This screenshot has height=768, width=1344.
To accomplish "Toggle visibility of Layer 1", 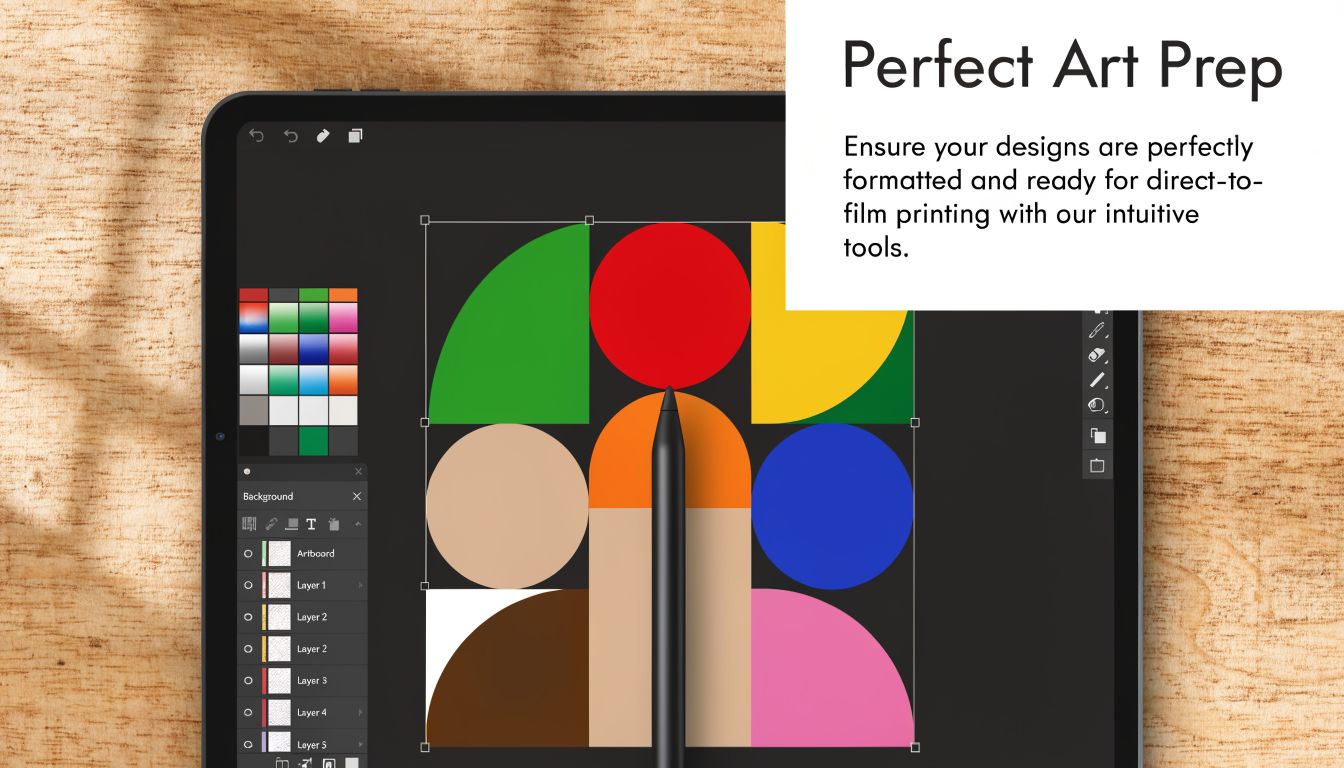I will point(248,585).
